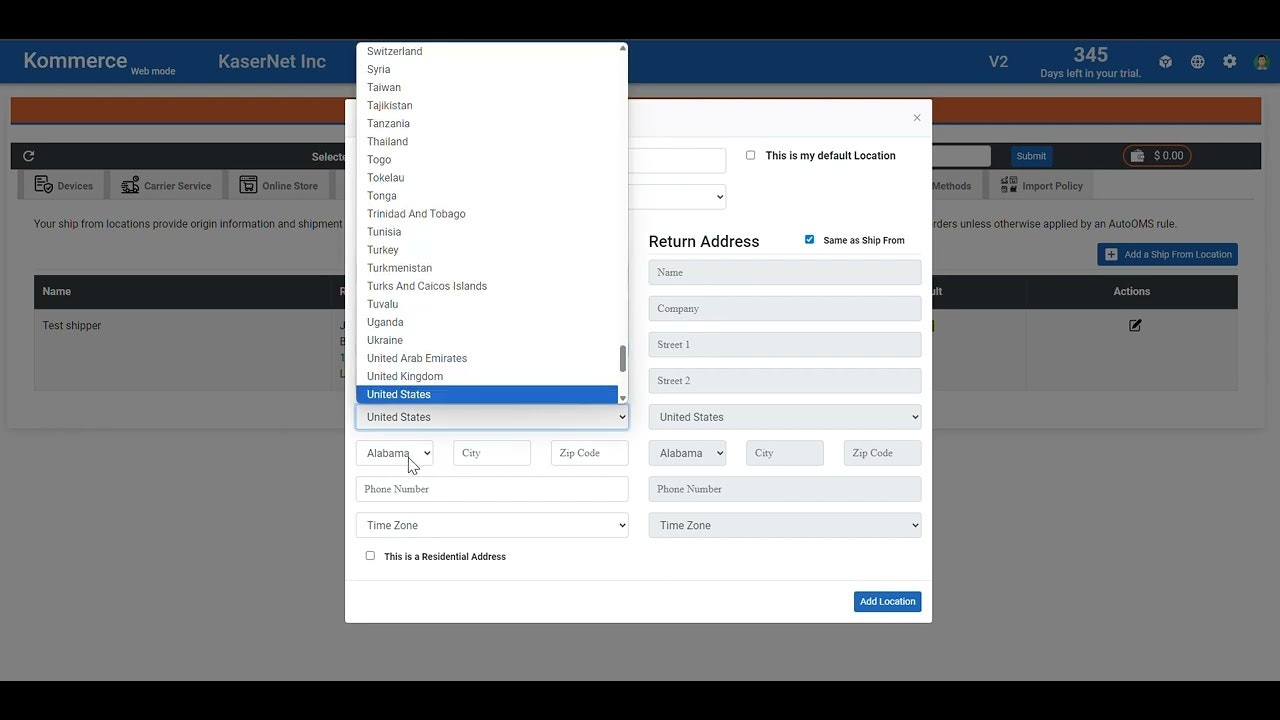
Task: Click the country list scroll-down arrow
Action: (623, 398)
